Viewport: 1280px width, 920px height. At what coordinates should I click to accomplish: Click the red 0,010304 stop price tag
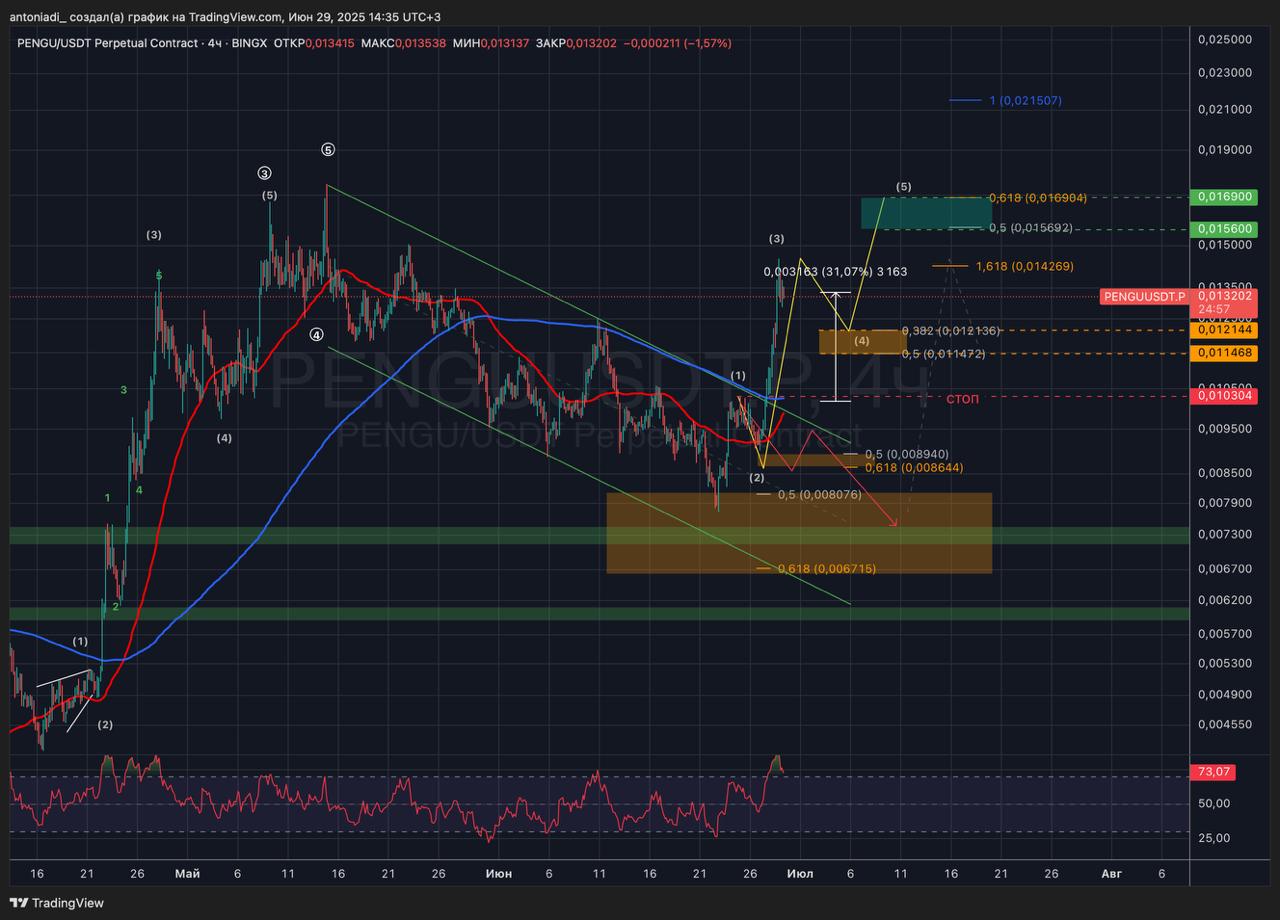pyautogui.click(x=1224, y=396)
